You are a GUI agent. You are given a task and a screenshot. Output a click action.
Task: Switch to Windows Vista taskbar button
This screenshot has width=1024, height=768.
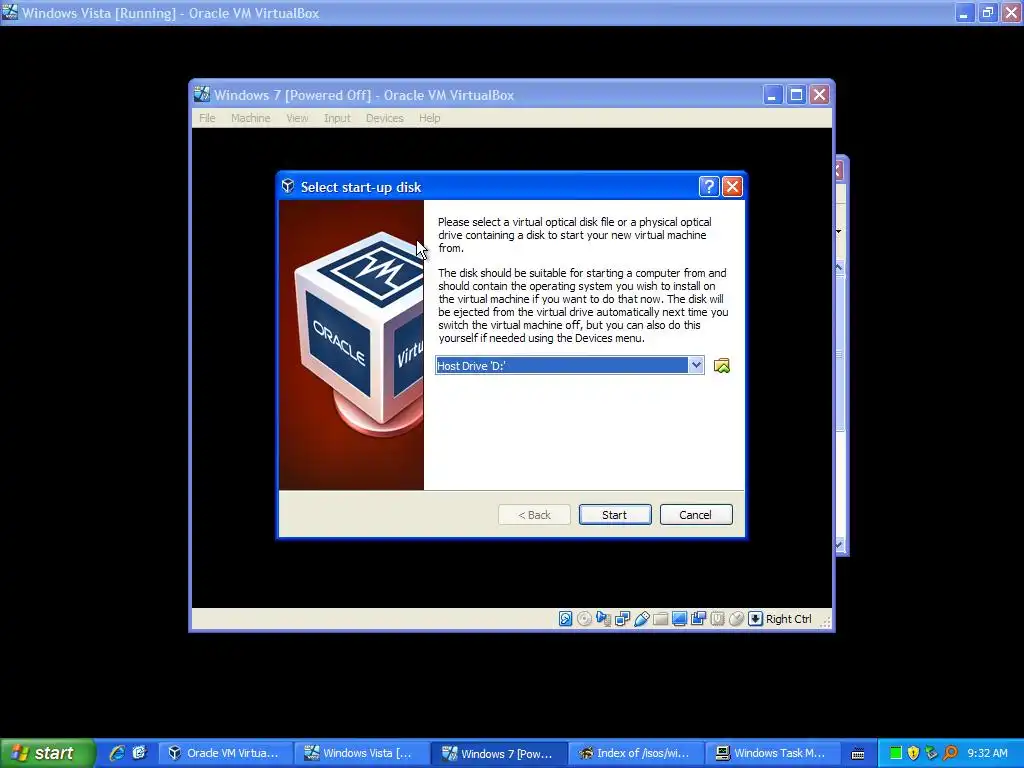click(x=360, y=753)
